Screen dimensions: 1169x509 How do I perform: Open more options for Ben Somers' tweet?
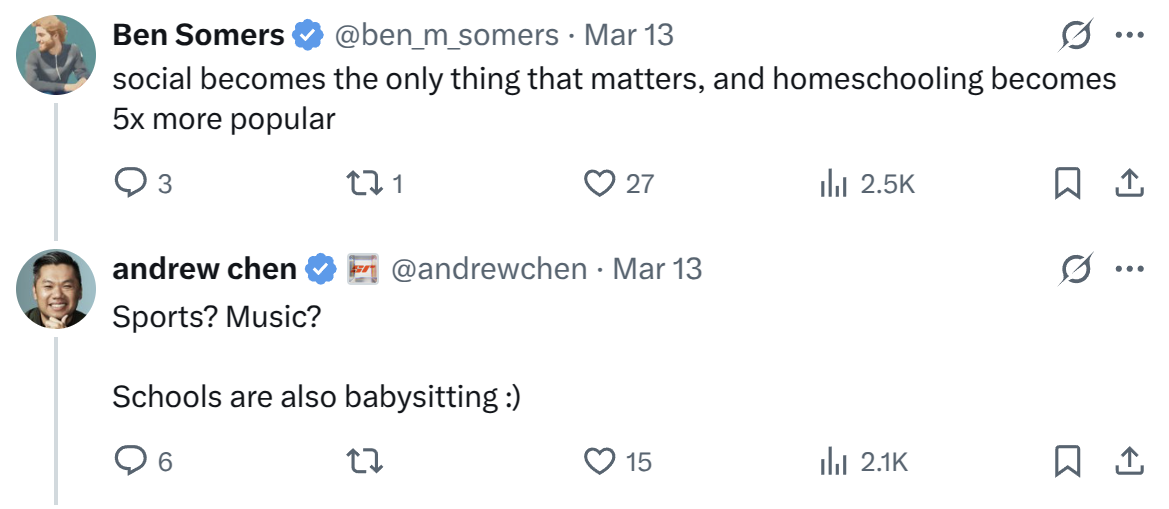pyautogui.click(x=1129, y=35)
